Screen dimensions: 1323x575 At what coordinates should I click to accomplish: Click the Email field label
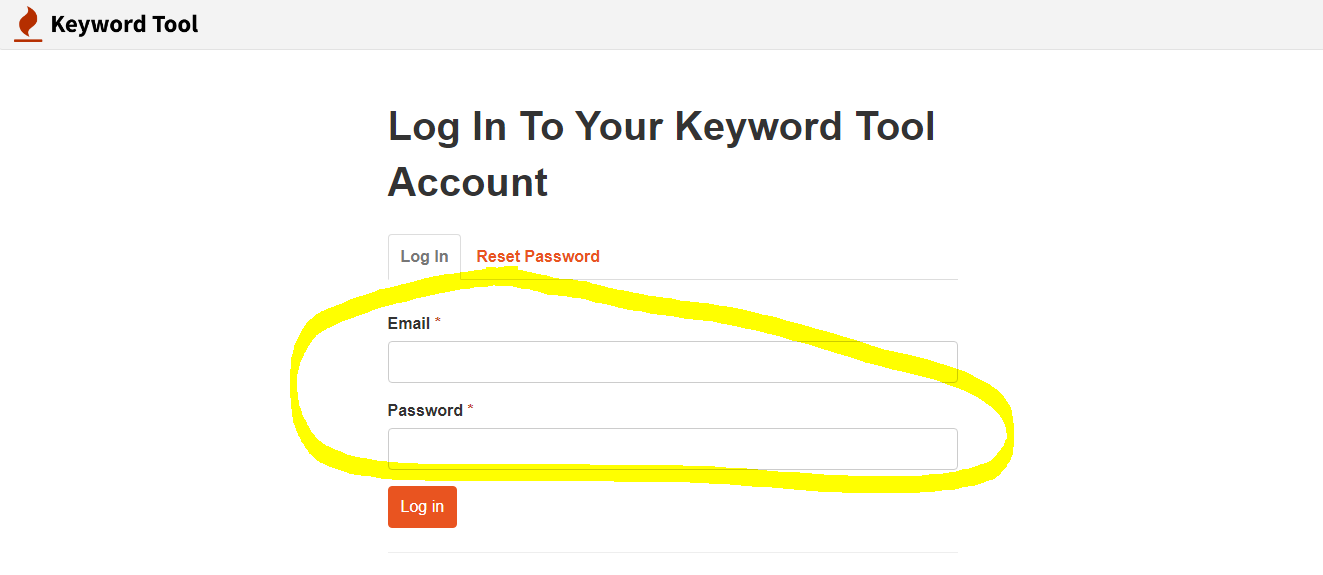click(x=409, y=324)
